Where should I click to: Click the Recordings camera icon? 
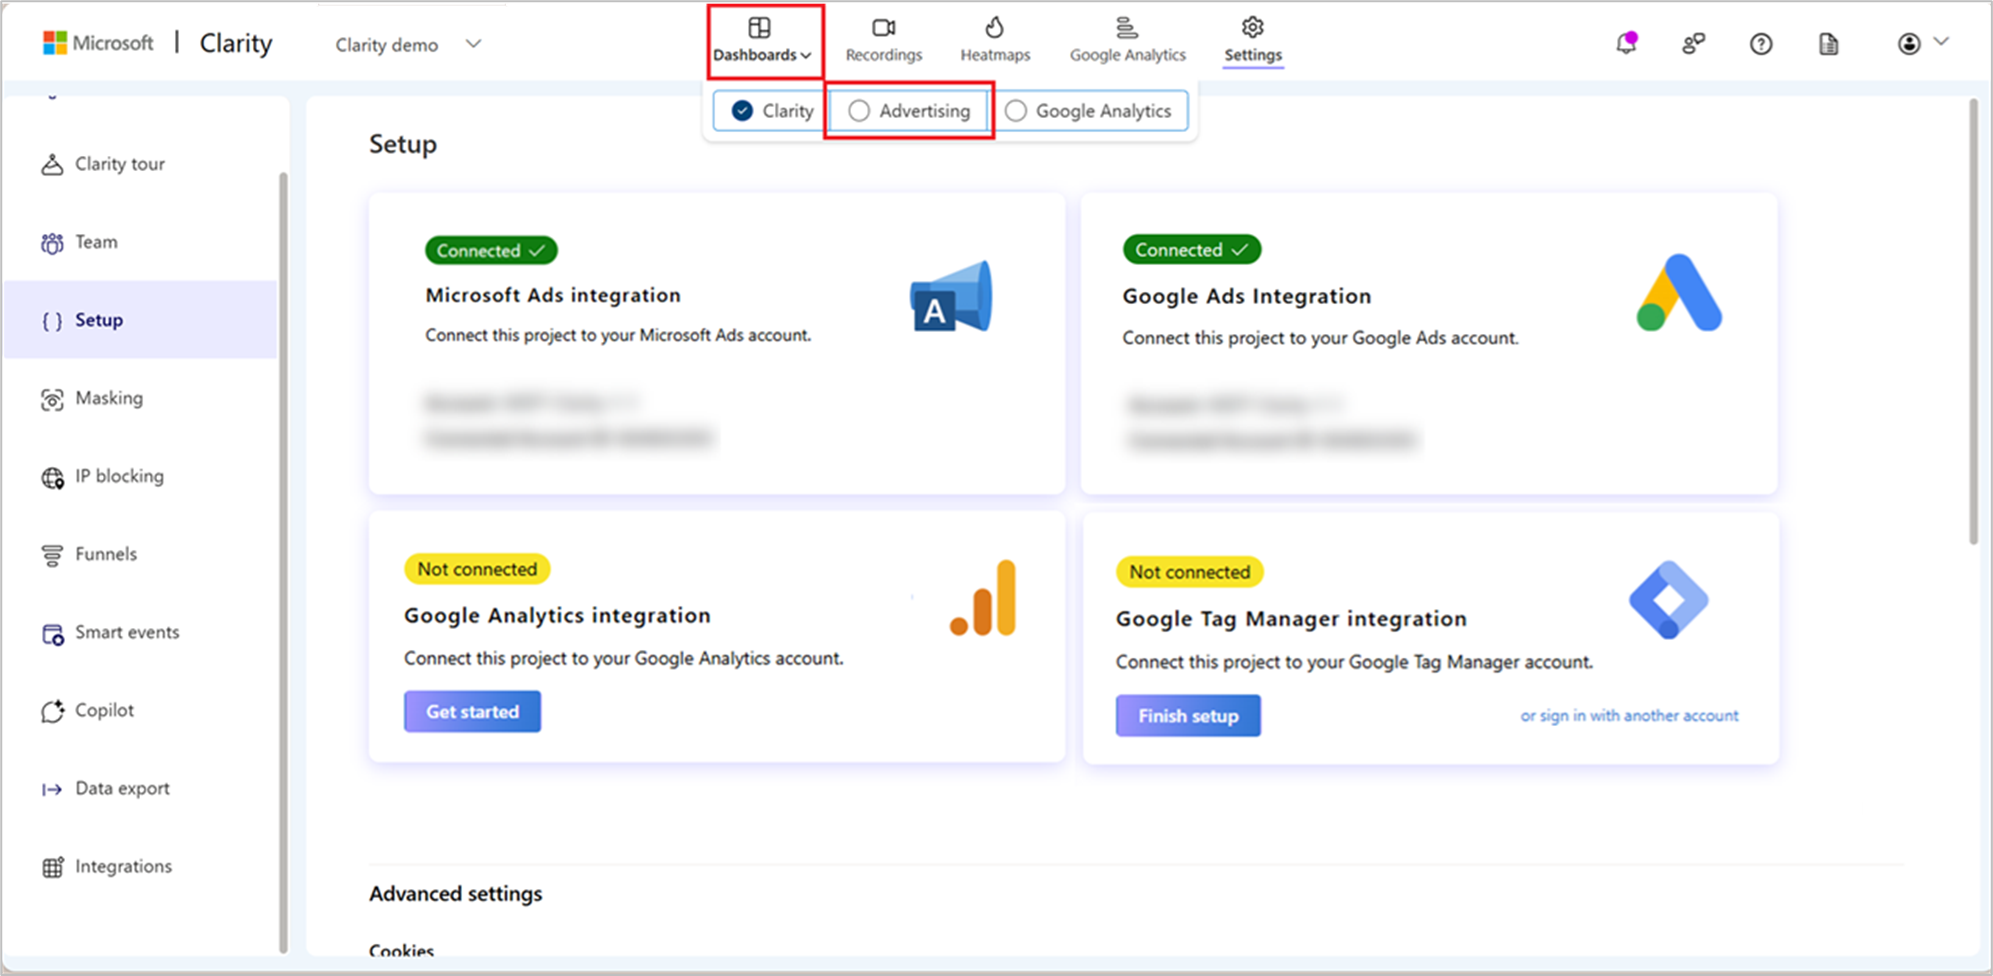tap(884, 27)
